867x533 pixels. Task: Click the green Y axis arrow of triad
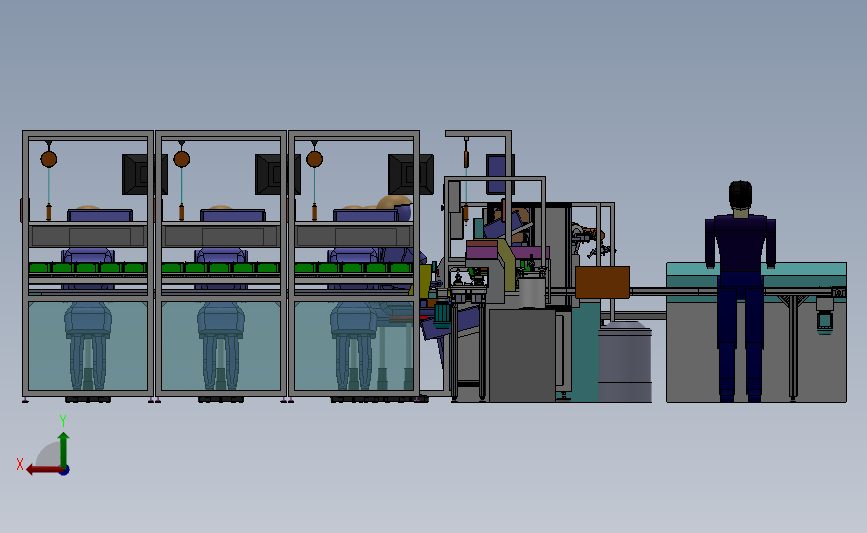coord(64,450)
